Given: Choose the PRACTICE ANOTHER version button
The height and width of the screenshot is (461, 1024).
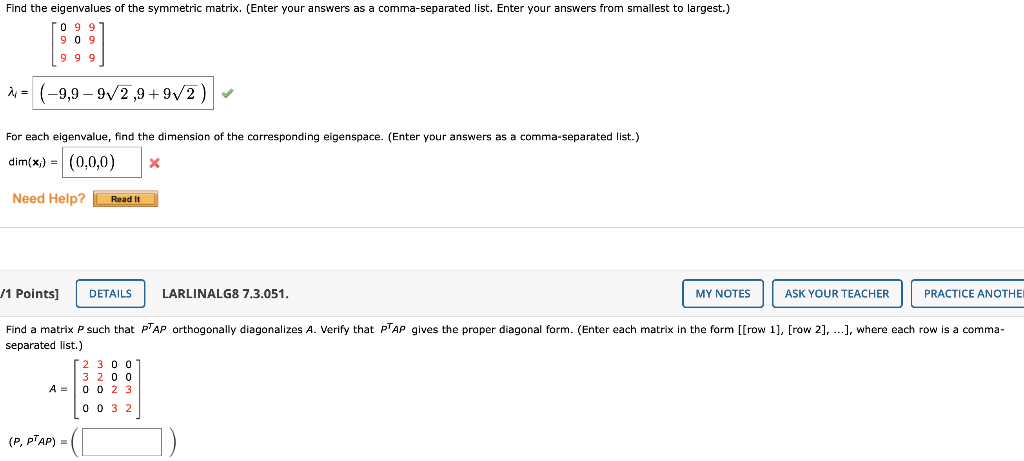Looking at the screenshot, I should coord(968,294).
